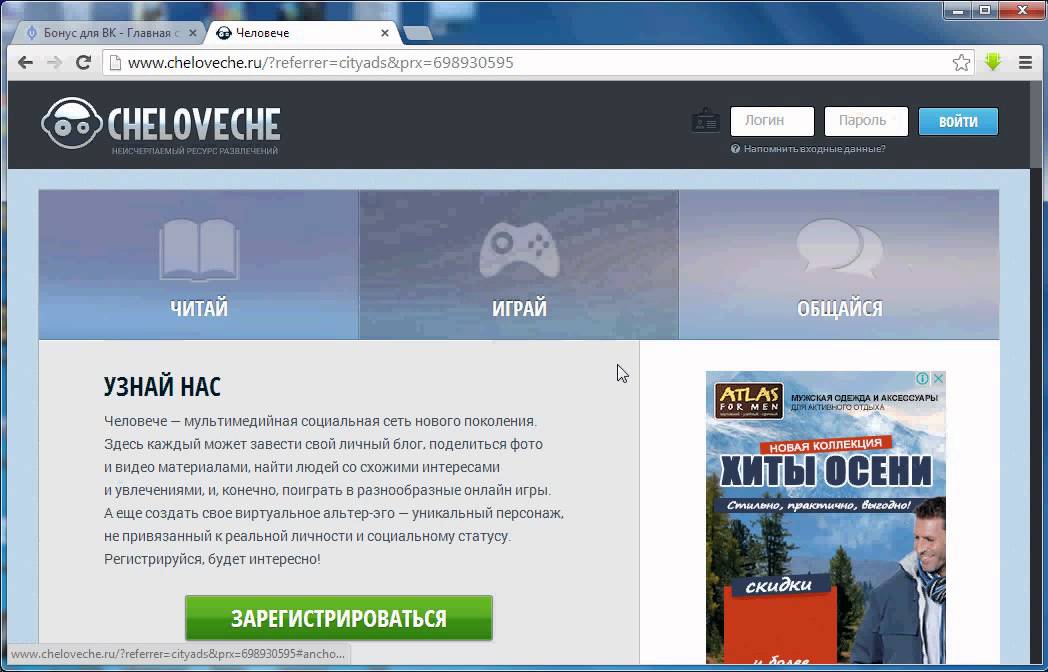
Task: Click the Пароль input field
Action: pos(866,121)
